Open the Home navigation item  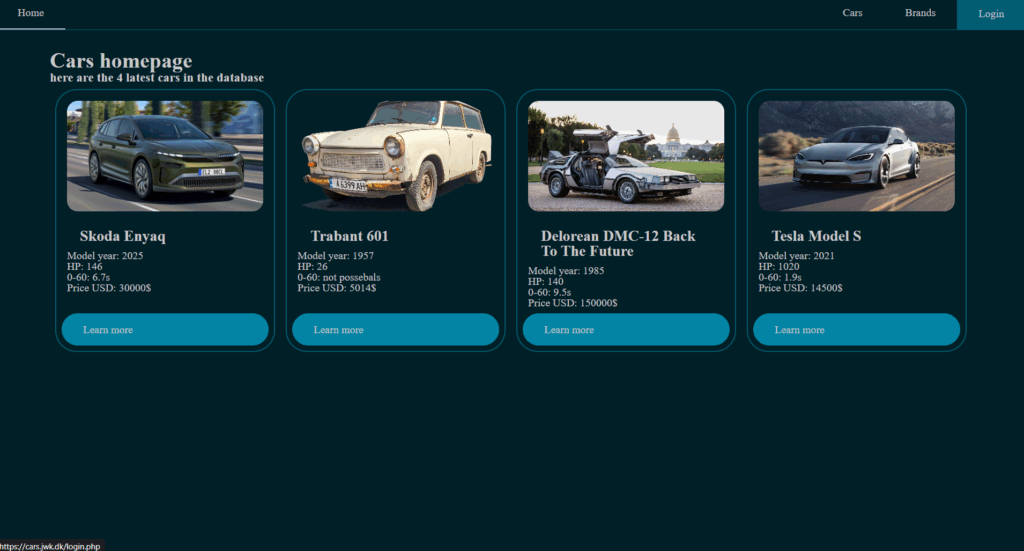31,13
